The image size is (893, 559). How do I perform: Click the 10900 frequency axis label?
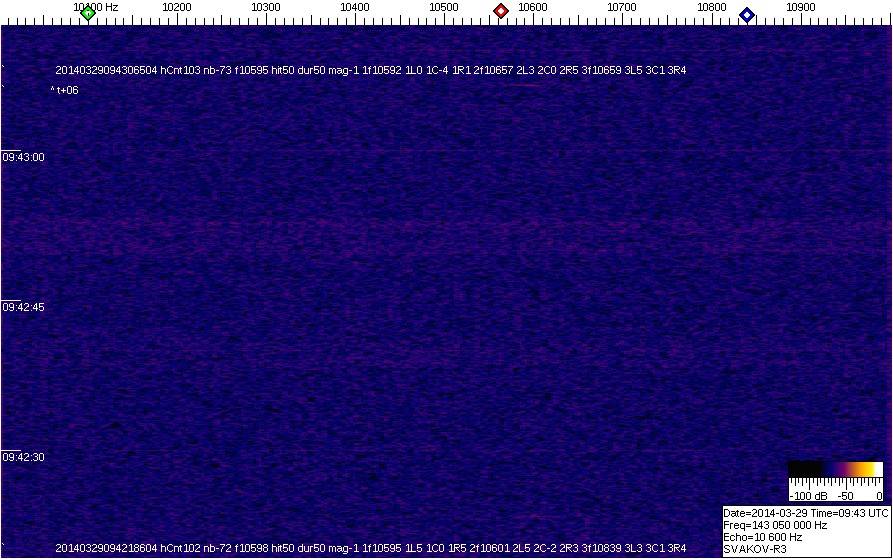801,7
